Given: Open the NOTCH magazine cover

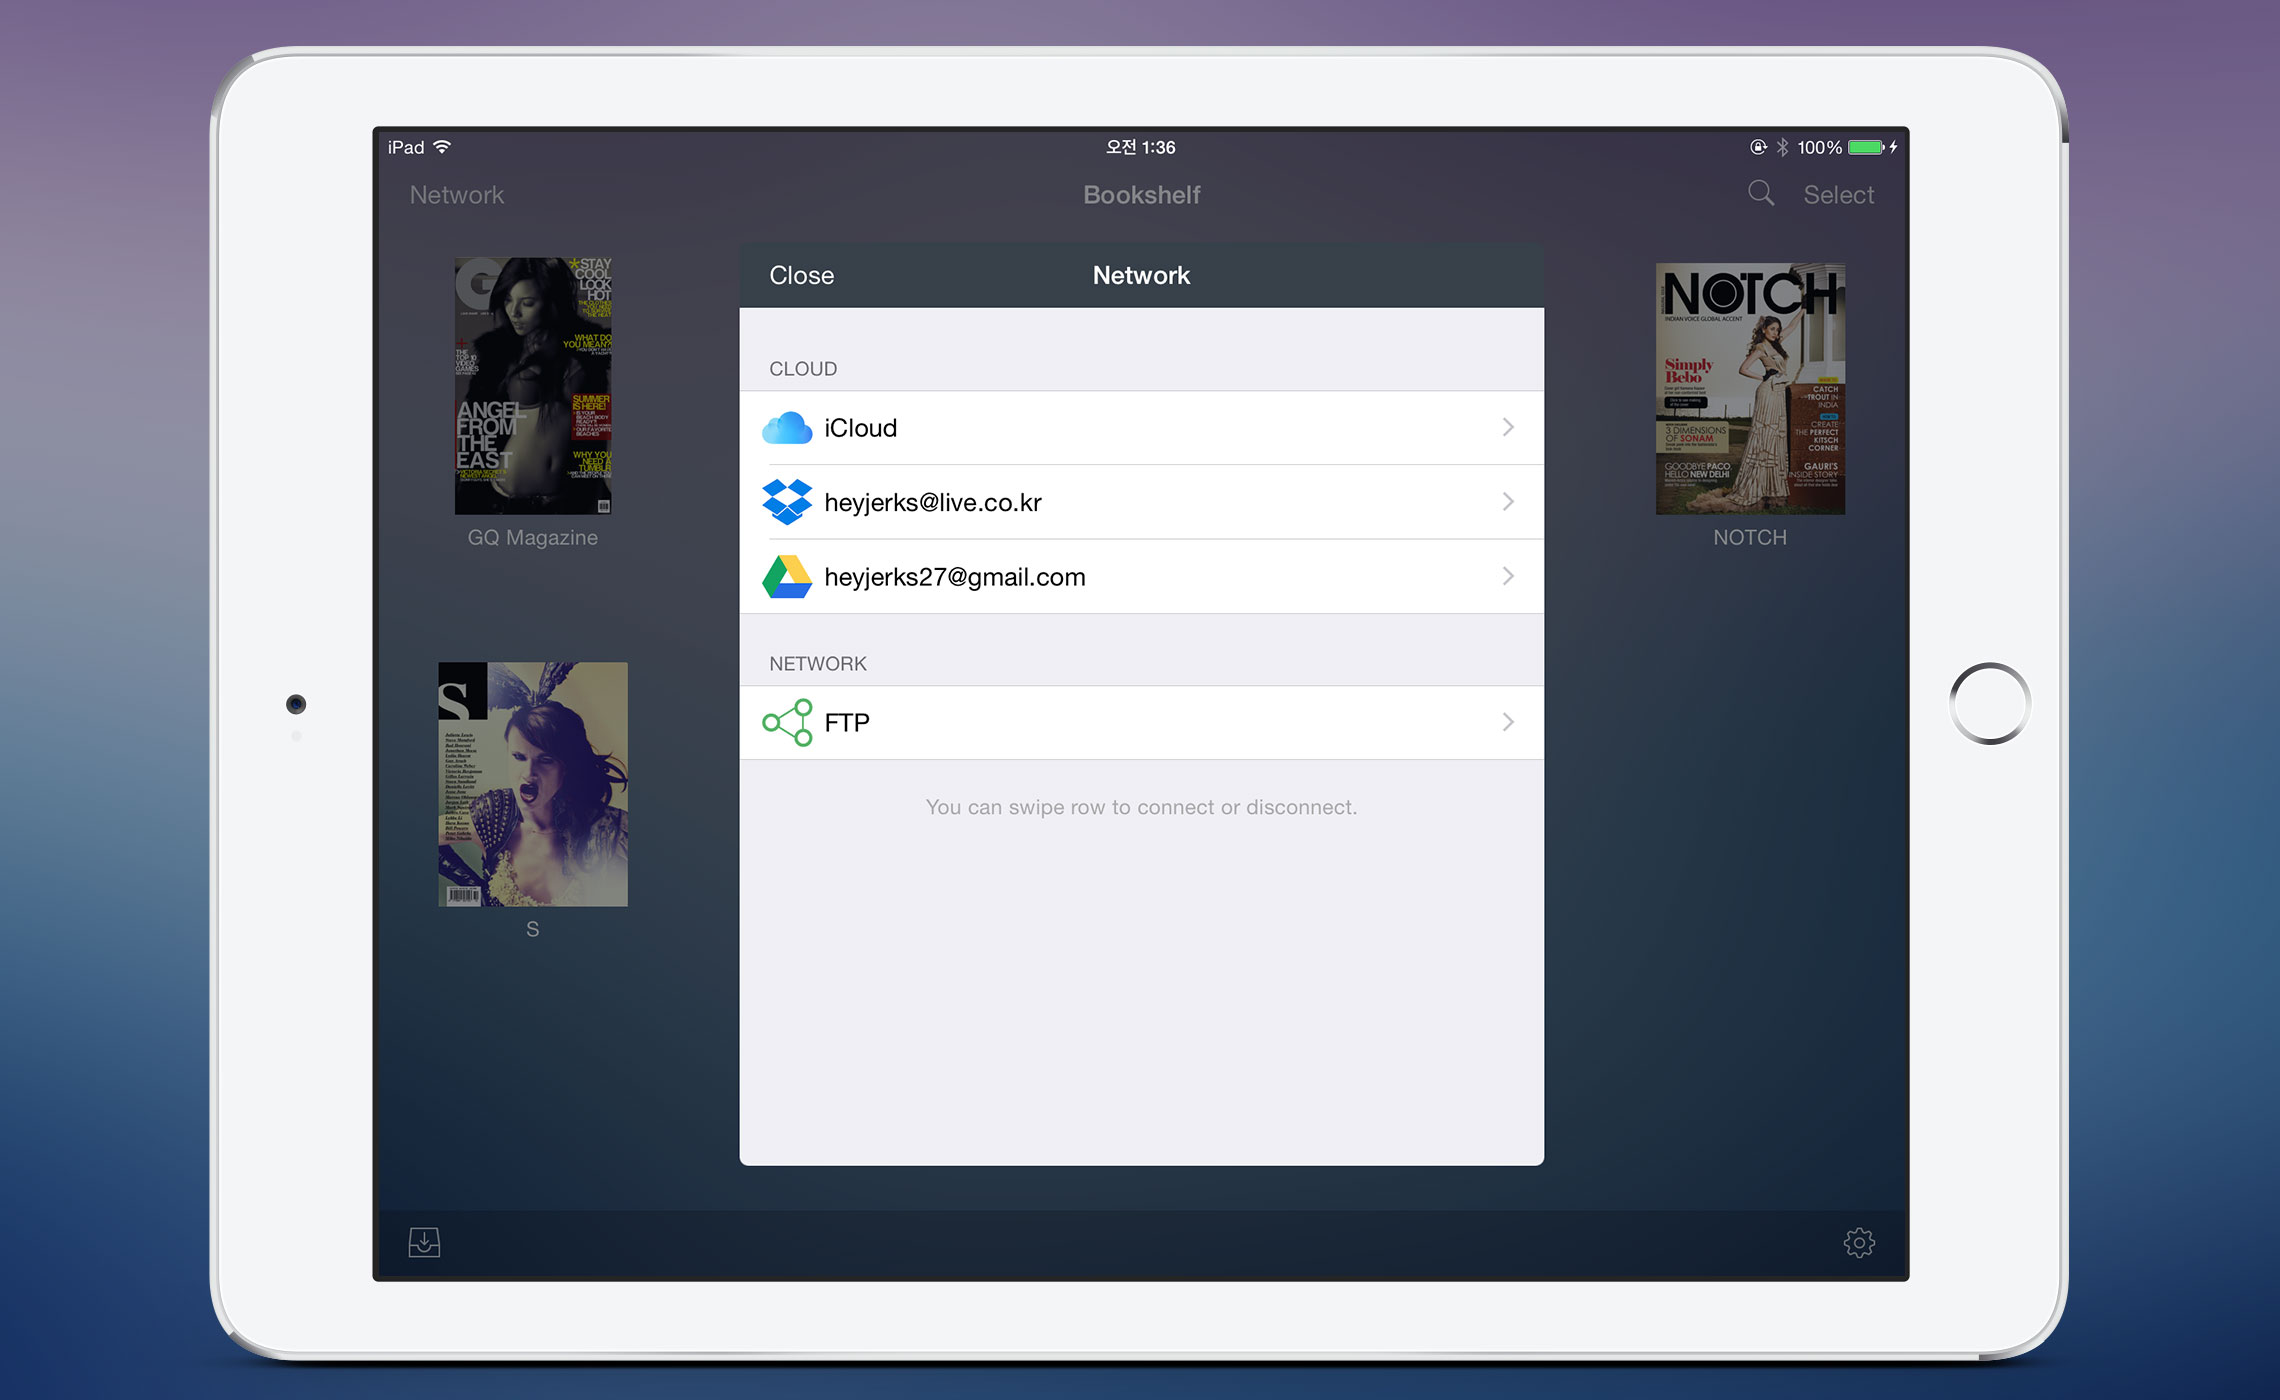Looking at the screenshot, I should tap(1750, 388).
